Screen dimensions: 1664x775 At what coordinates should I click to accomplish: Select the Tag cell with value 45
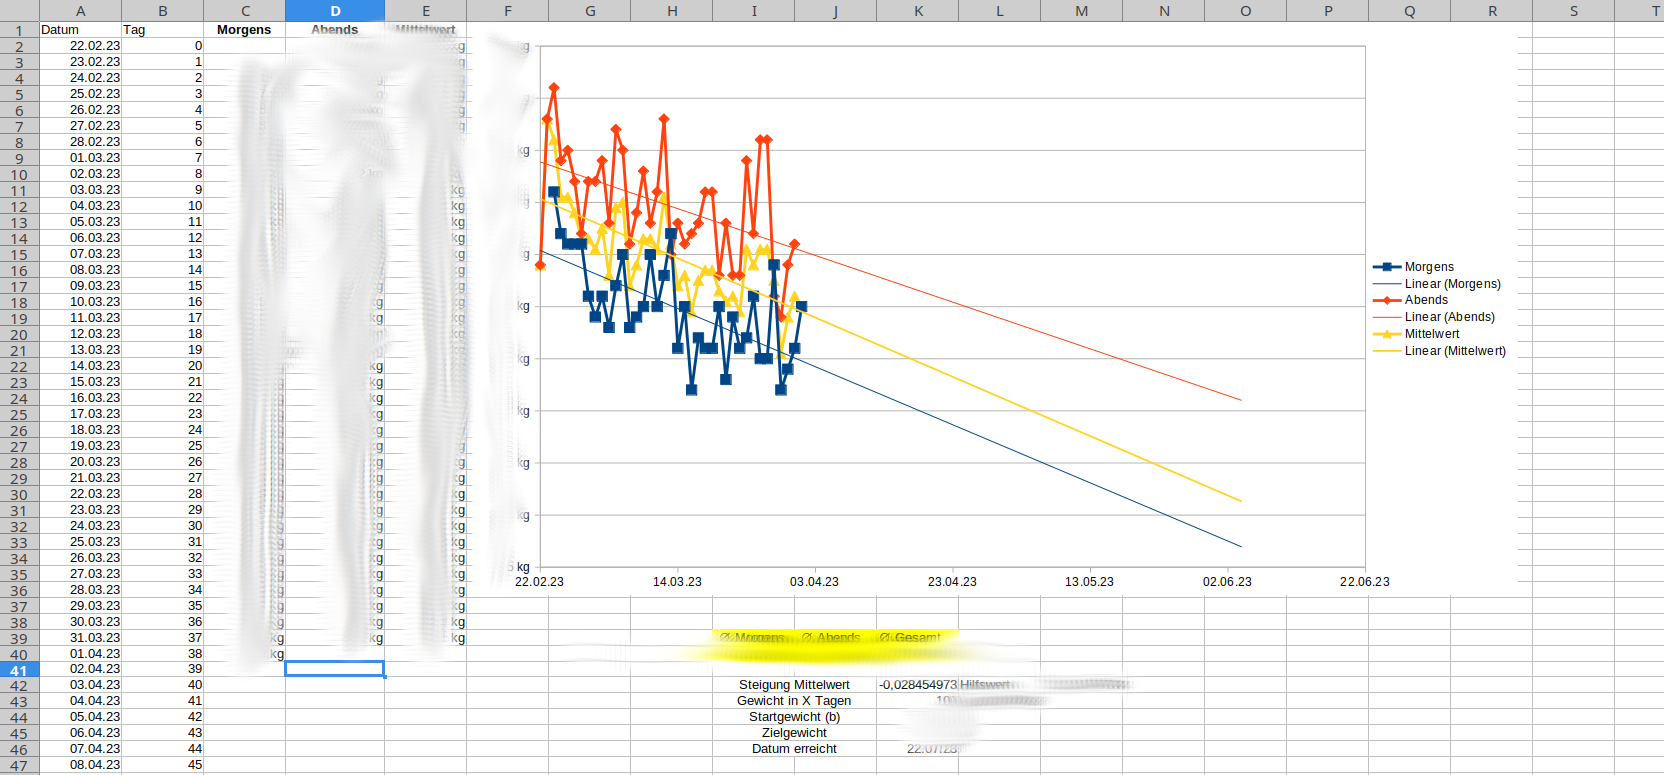162,765
